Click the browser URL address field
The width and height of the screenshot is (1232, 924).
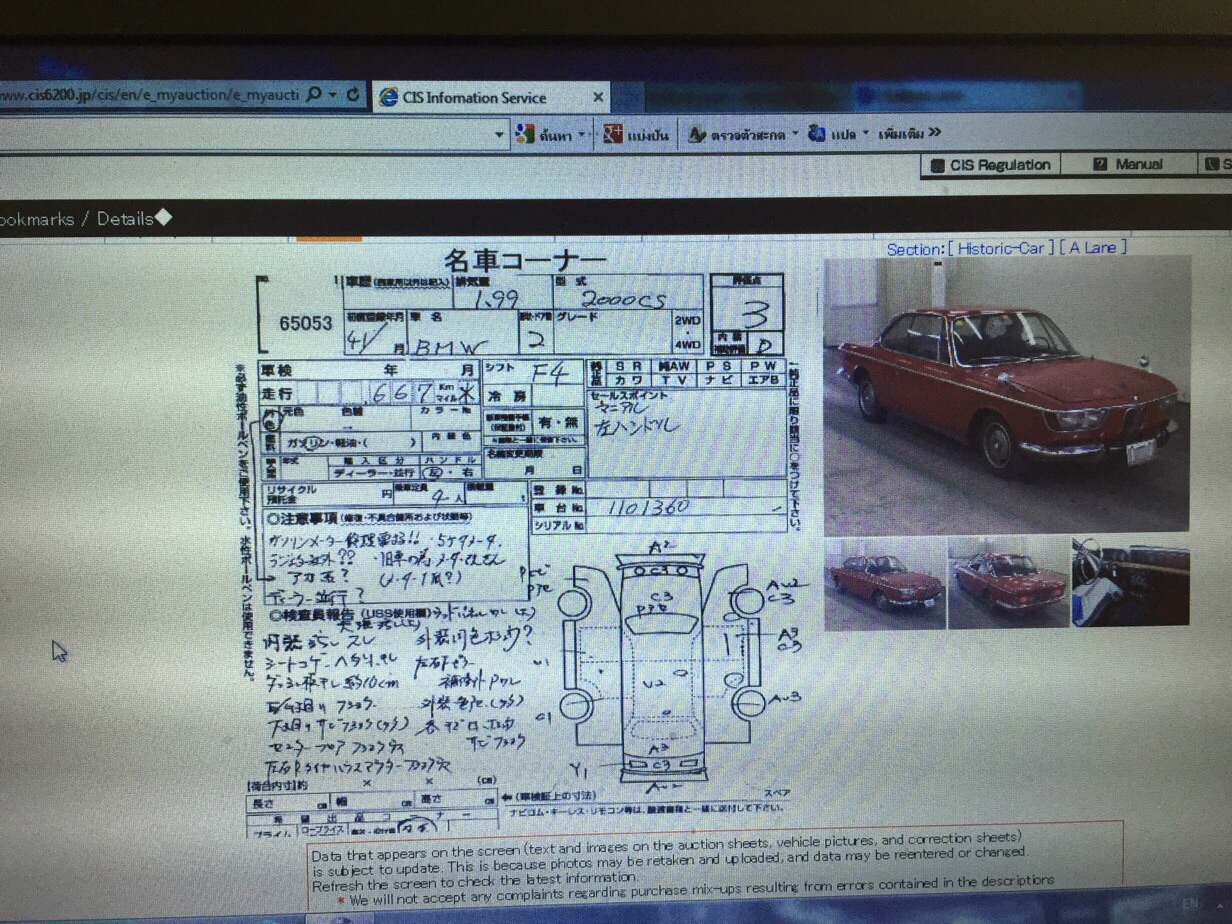[150, 94]
